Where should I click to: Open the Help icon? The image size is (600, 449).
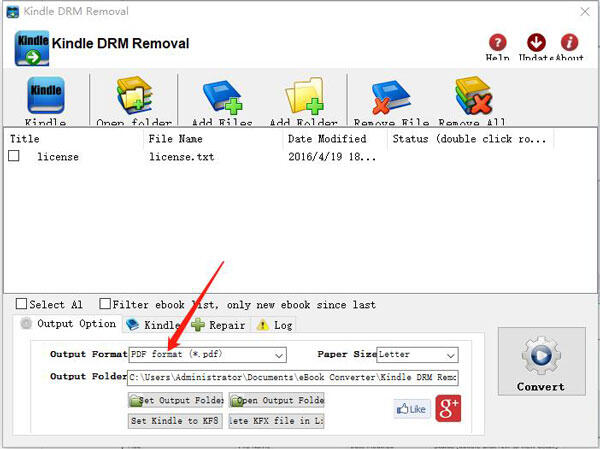click(x=497, y=42)
